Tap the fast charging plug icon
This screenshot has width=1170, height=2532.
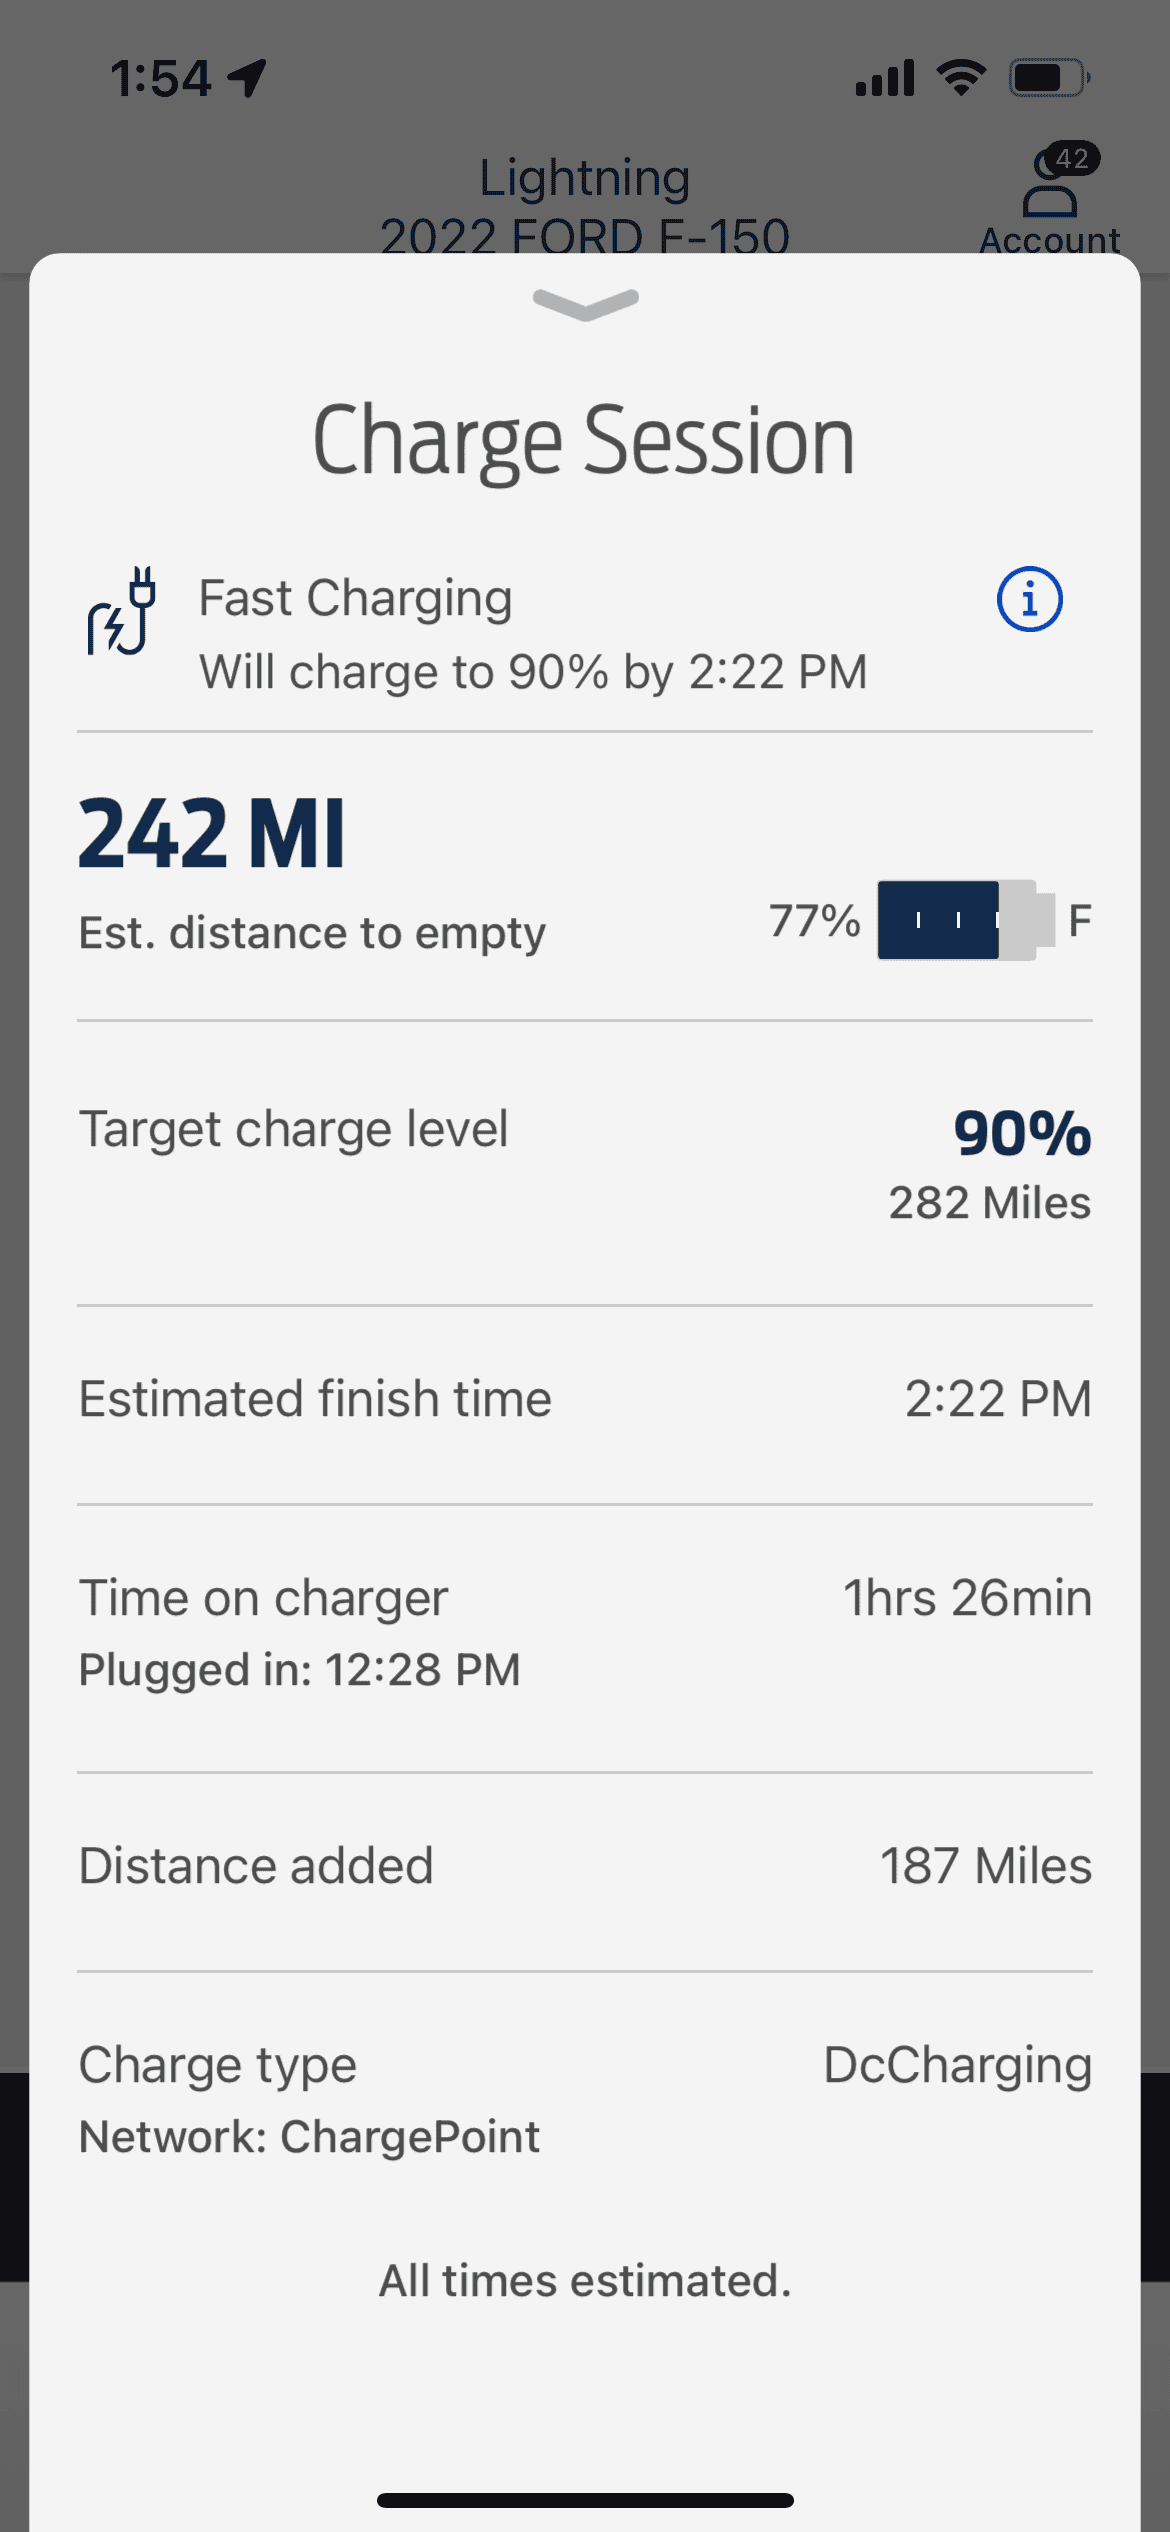122,611
